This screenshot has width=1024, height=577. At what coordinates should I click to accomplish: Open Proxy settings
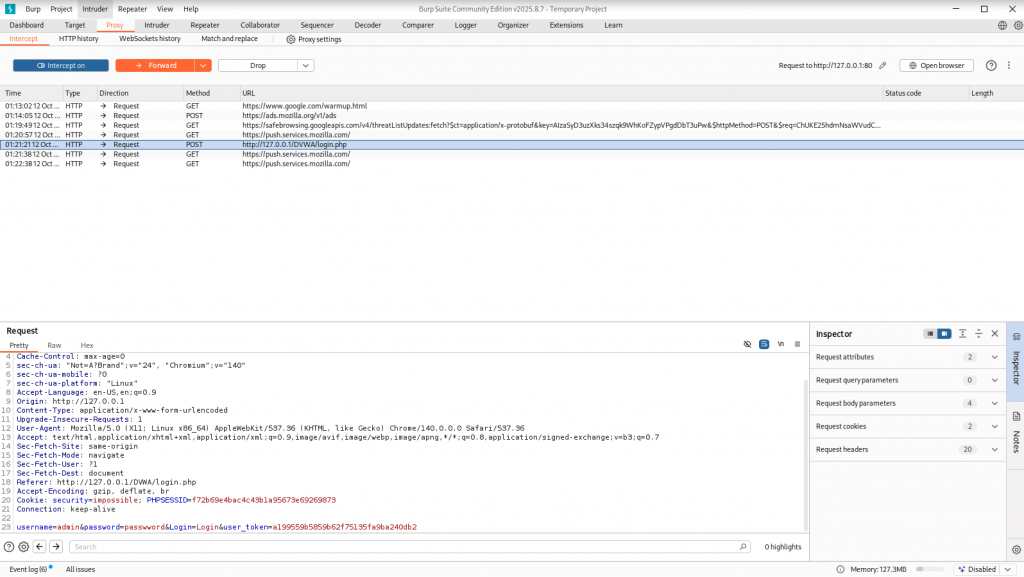(313, 39)
